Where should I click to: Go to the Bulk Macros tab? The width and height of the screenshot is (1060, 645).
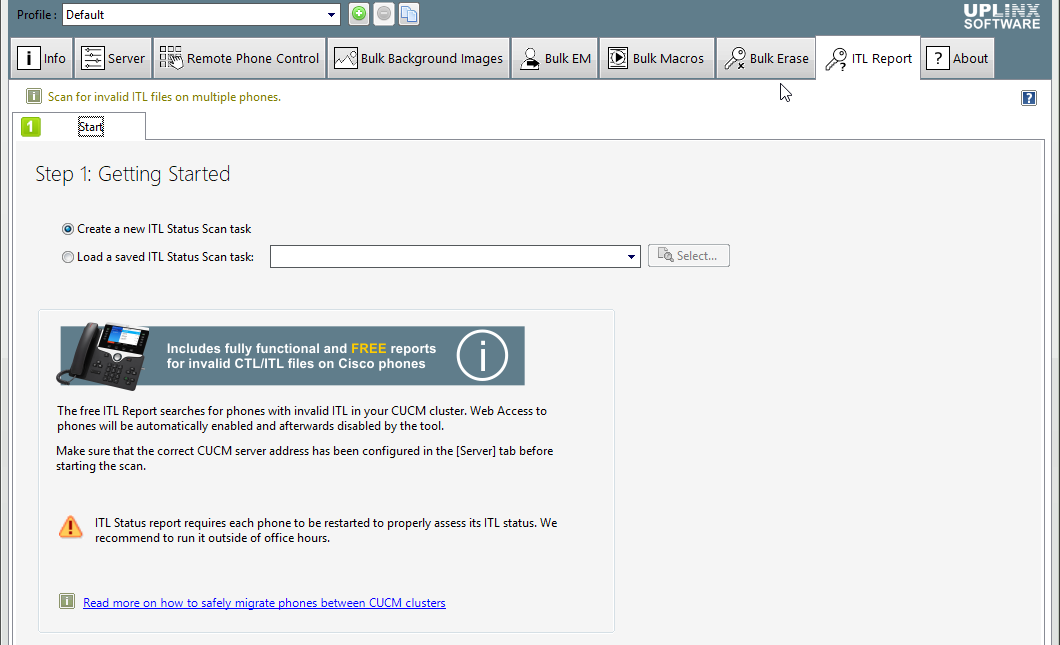point(656,59)
